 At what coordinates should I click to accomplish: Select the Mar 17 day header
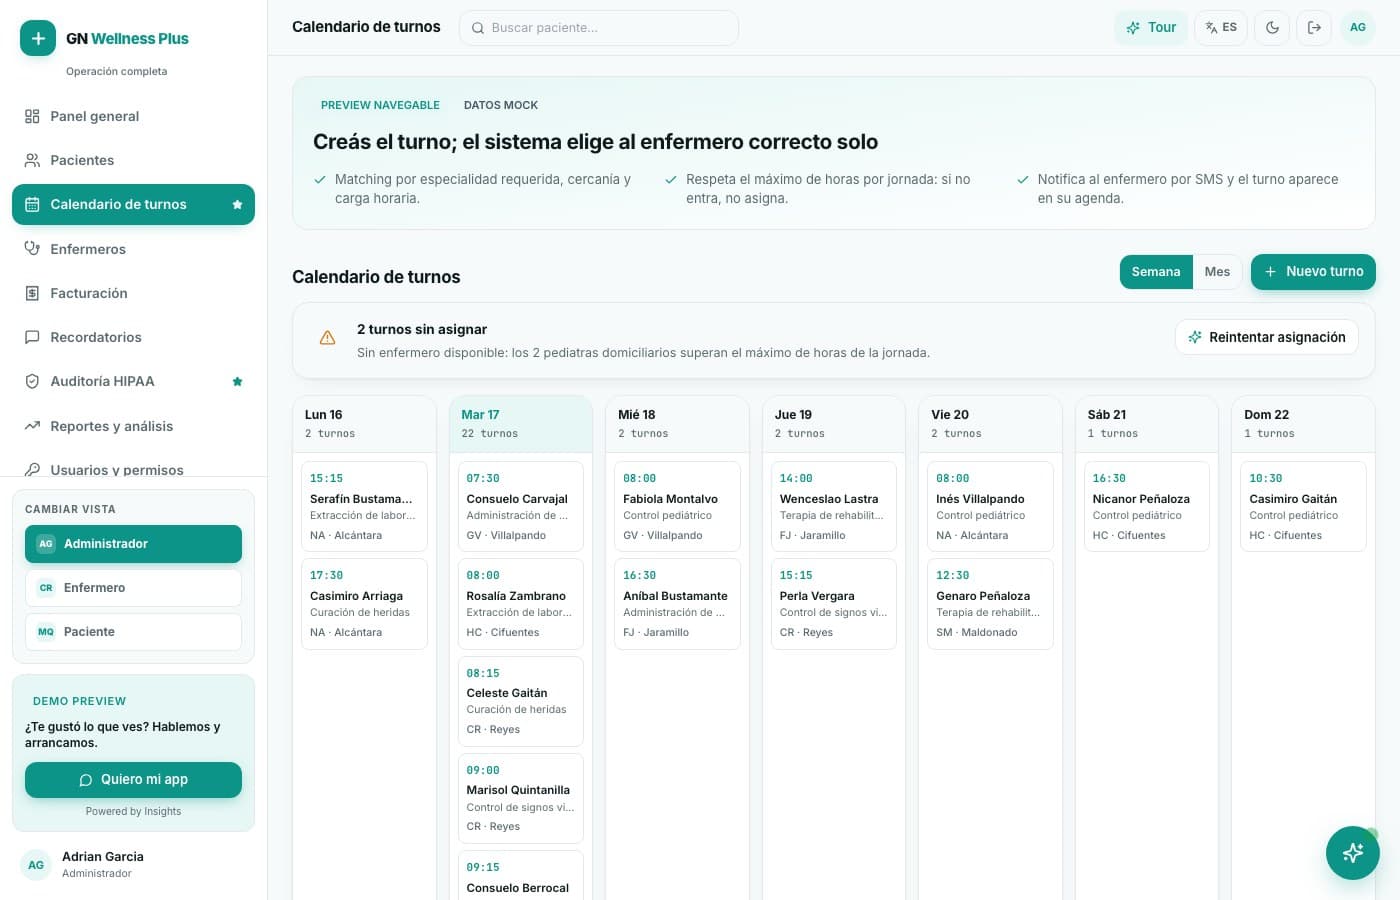click(x=520, y=424)
